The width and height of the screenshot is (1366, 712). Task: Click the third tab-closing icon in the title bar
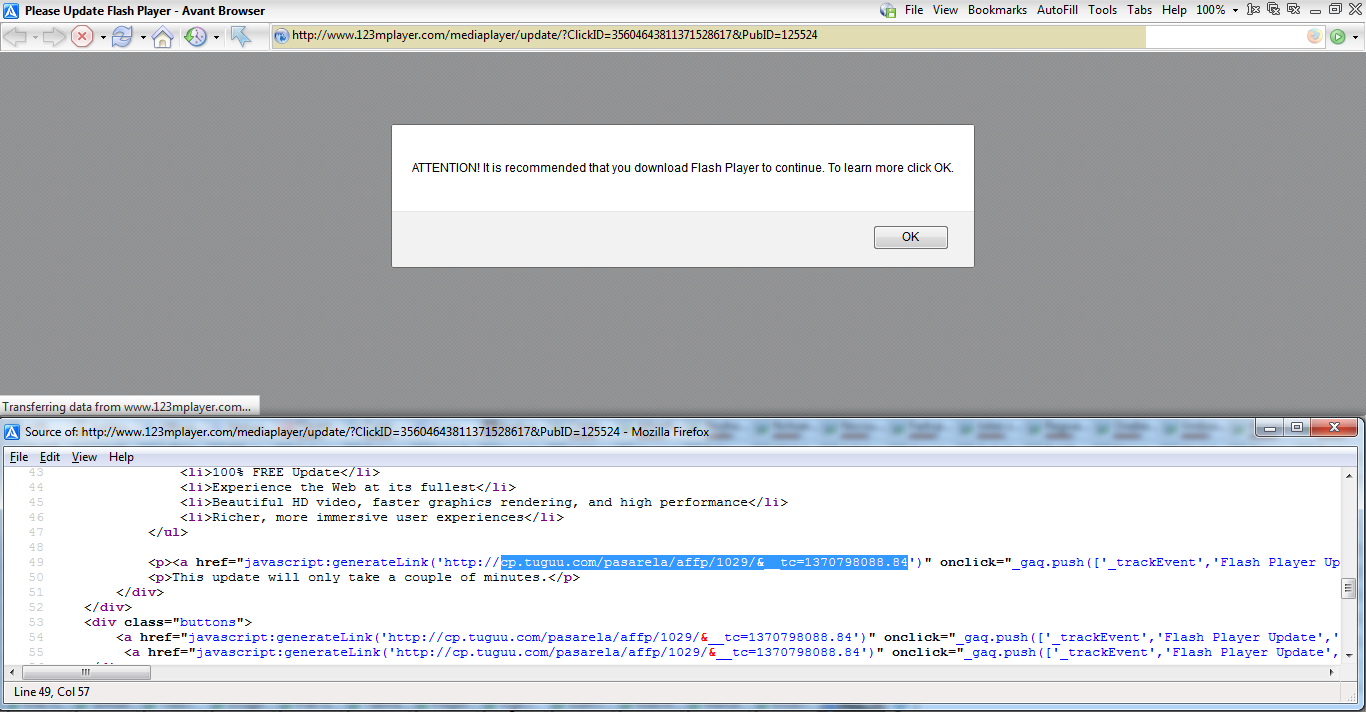click(1293, 10)
